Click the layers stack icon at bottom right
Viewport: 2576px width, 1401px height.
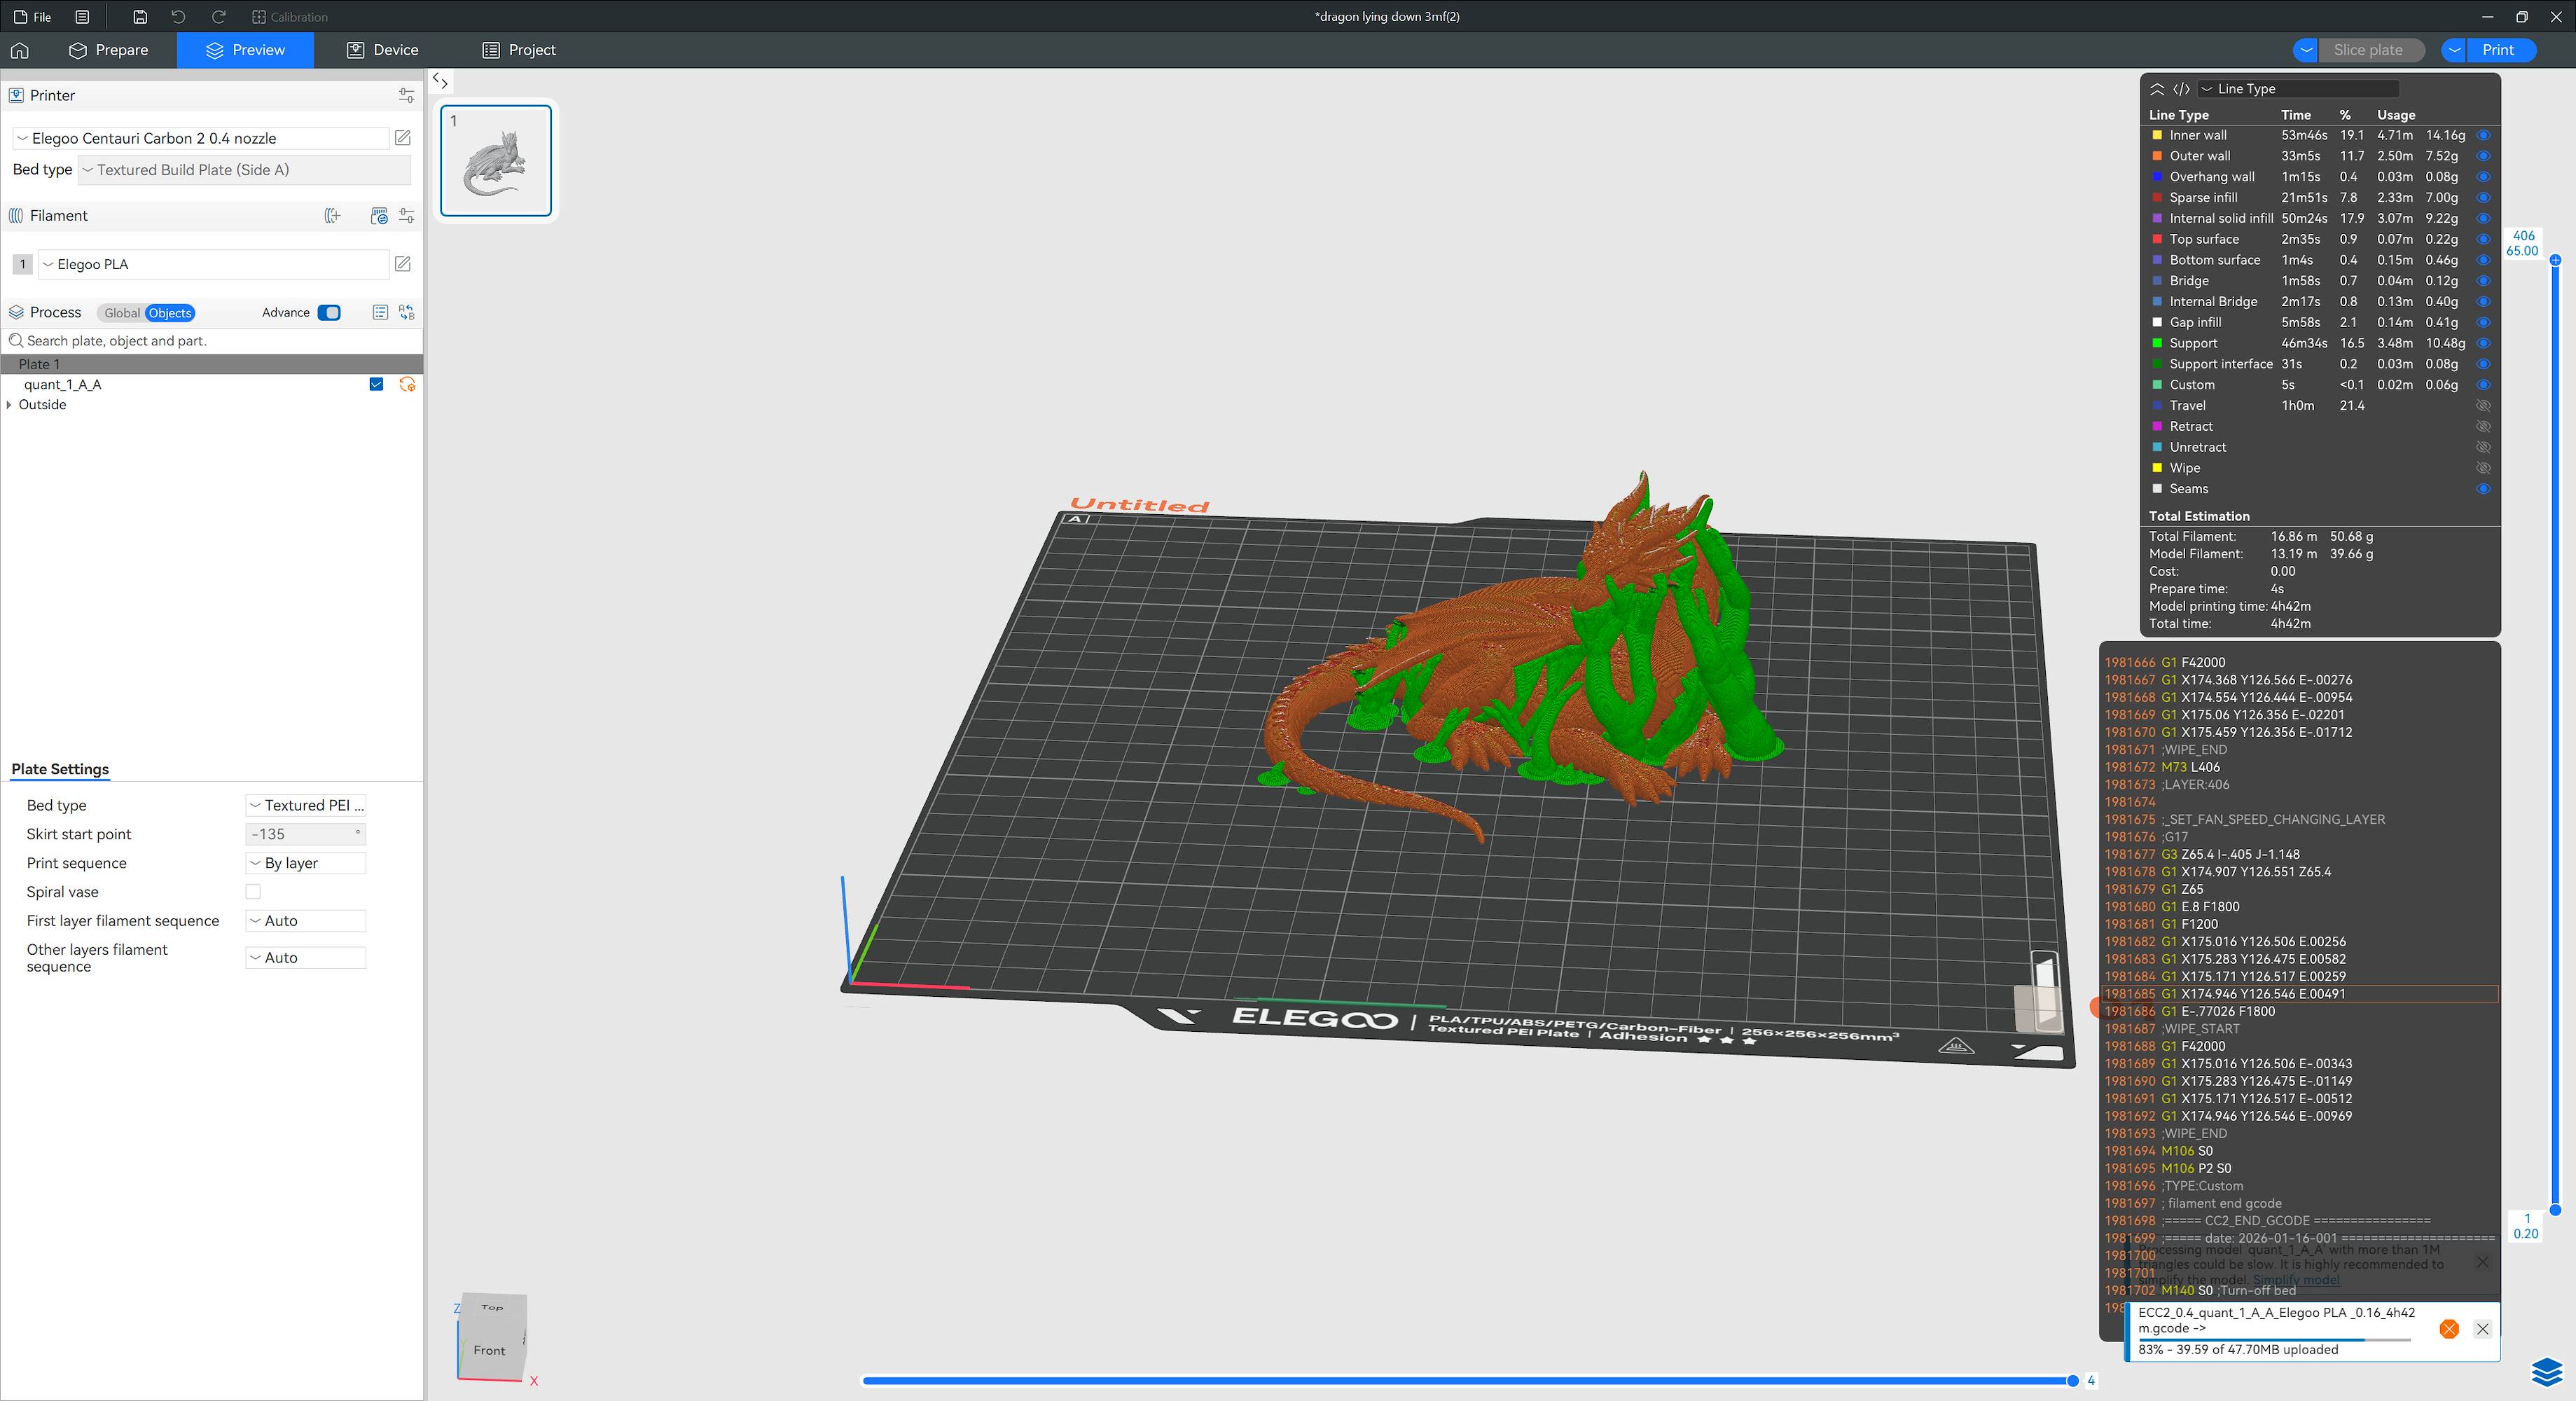[2547, 1372]
